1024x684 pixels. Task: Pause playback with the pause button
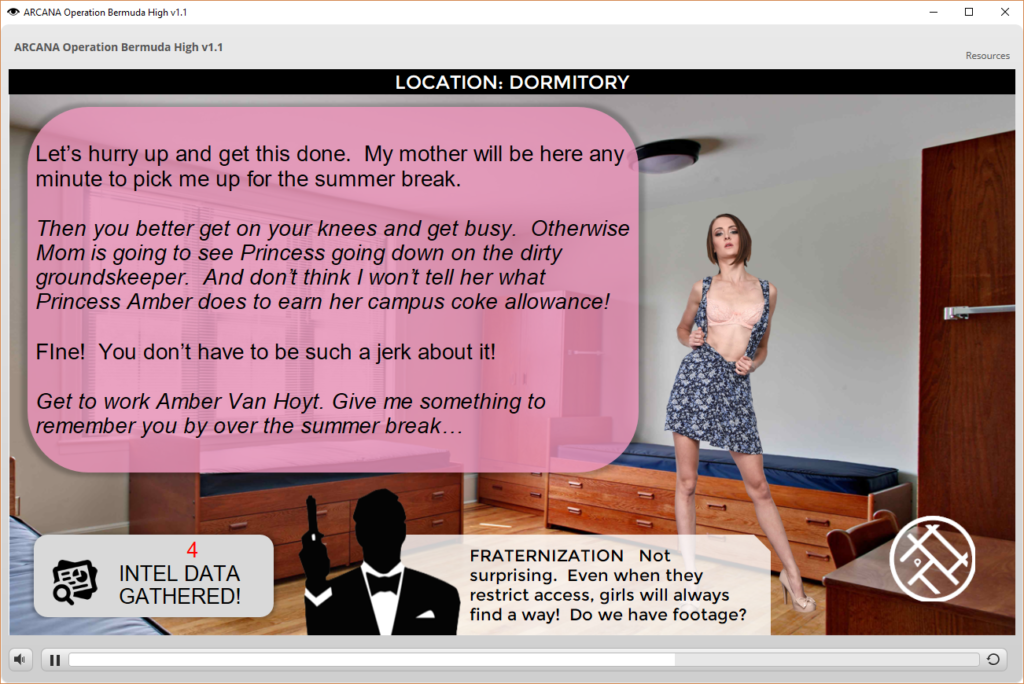pos(55,660)
